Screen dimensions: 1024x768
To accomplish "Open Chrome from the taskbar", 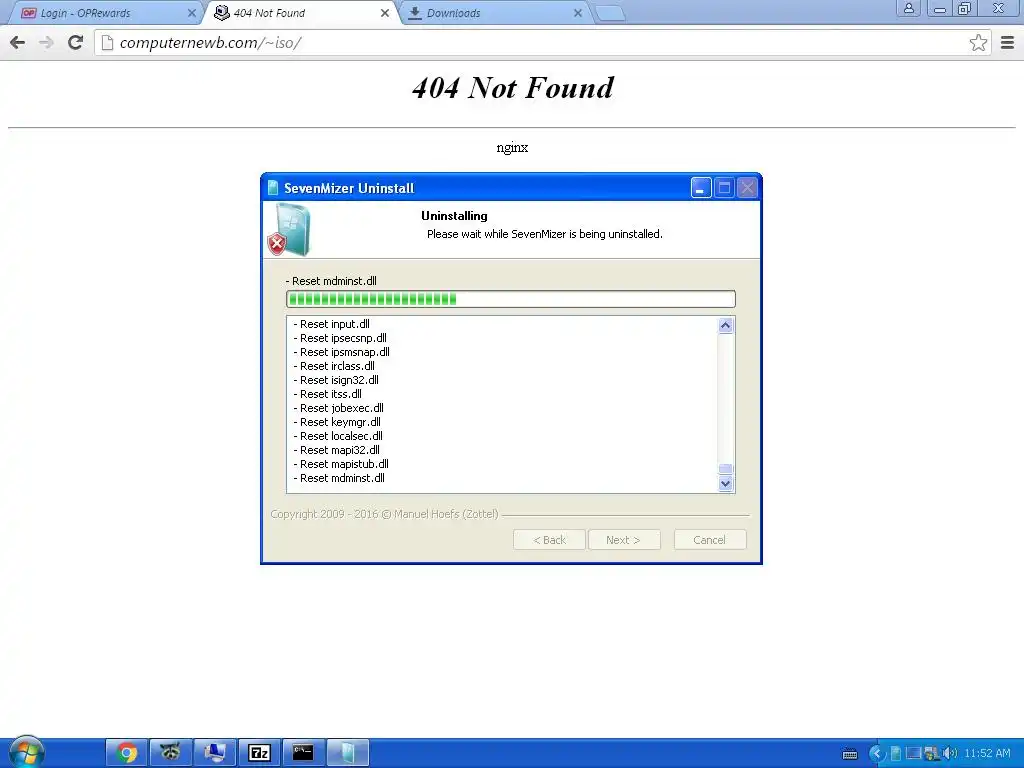I will click(x=127, y=753).
